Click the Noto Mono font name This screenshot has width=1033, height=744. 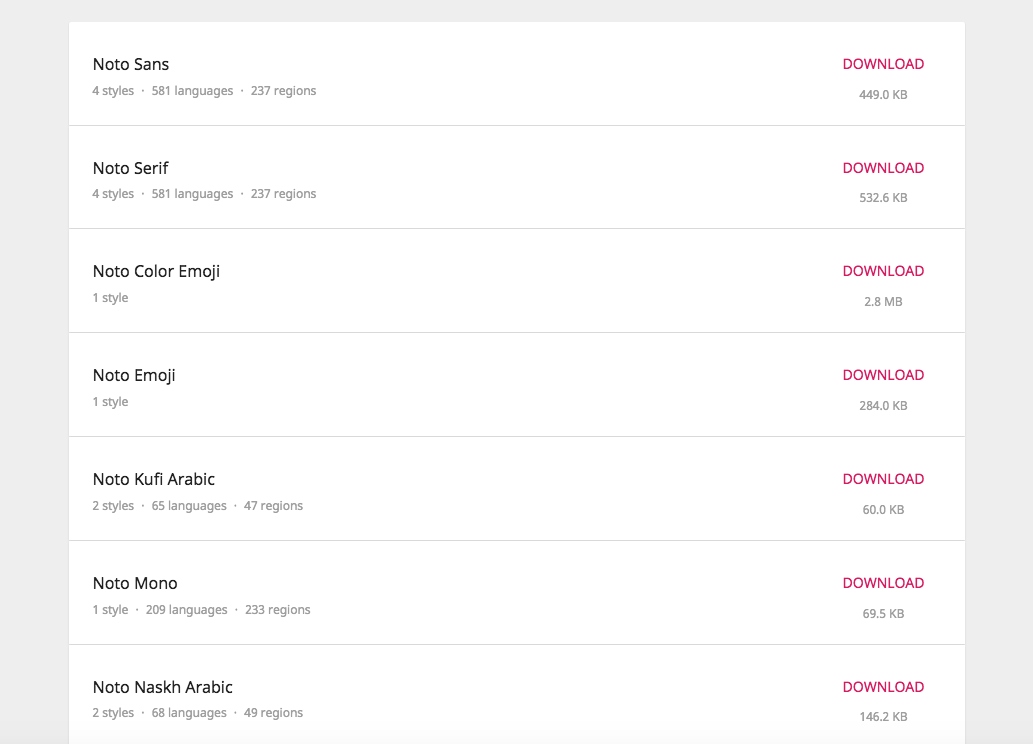135,583
